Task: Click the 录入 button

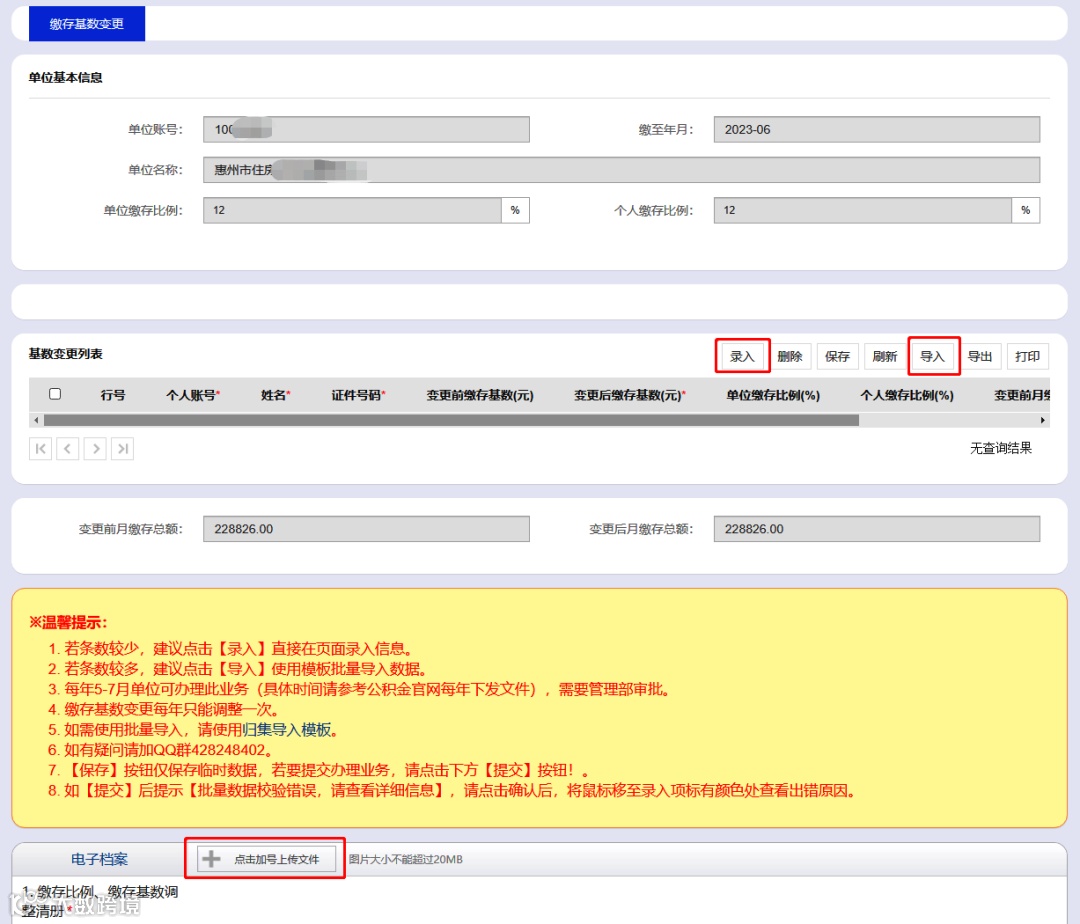Action: pos(742,357)
